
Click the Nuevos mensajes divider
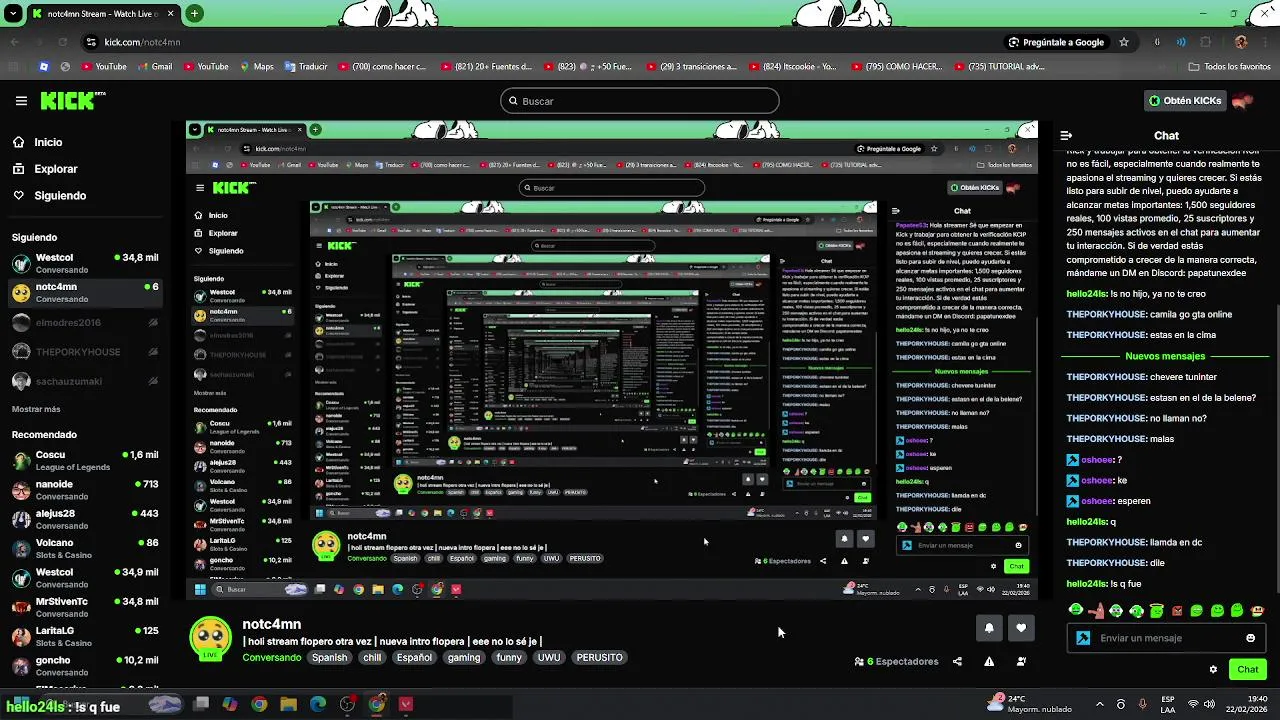(1165, 356)
